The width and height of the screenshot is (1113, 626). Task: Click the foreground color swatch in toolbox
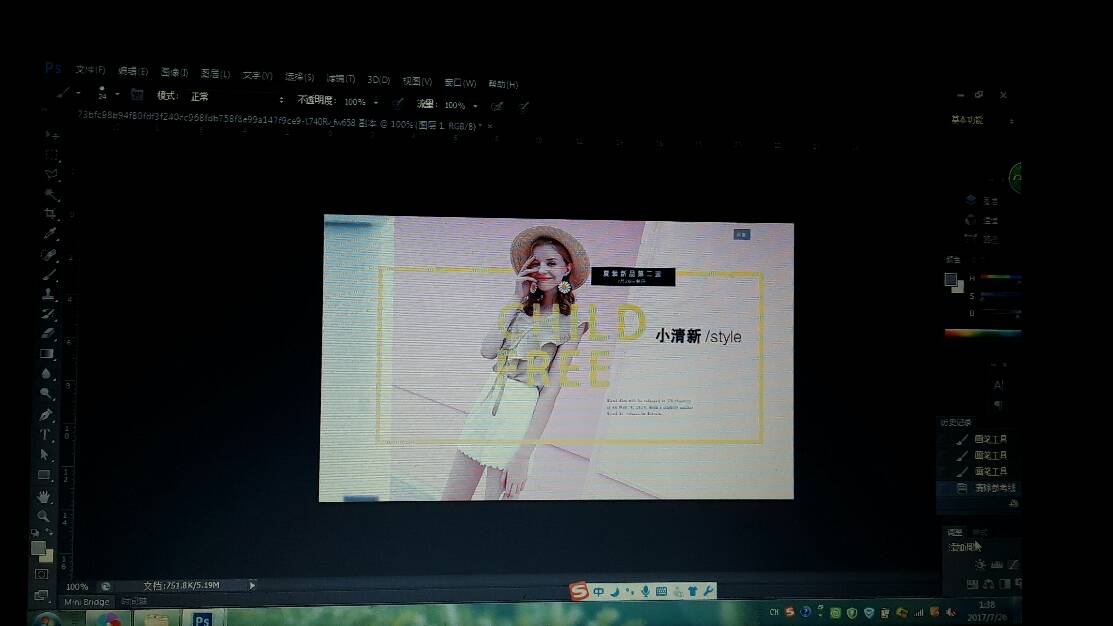[x=38, y=548]
